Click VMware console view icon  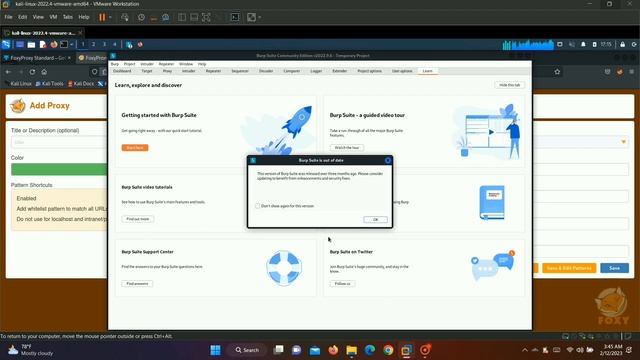coord(235,17)
